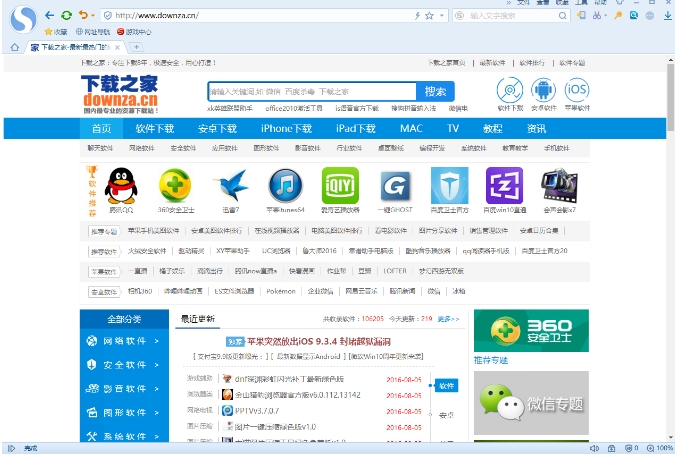Click the orange key password icon
The height and width of the screenshot is (454, 675).
click(x=618, y=15)
